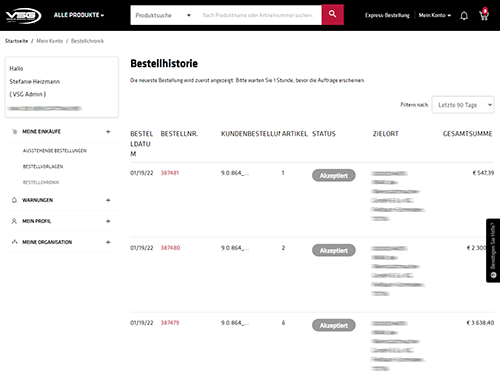
Task: Open the shopping cart icon
Action: (x=484, y=15)
